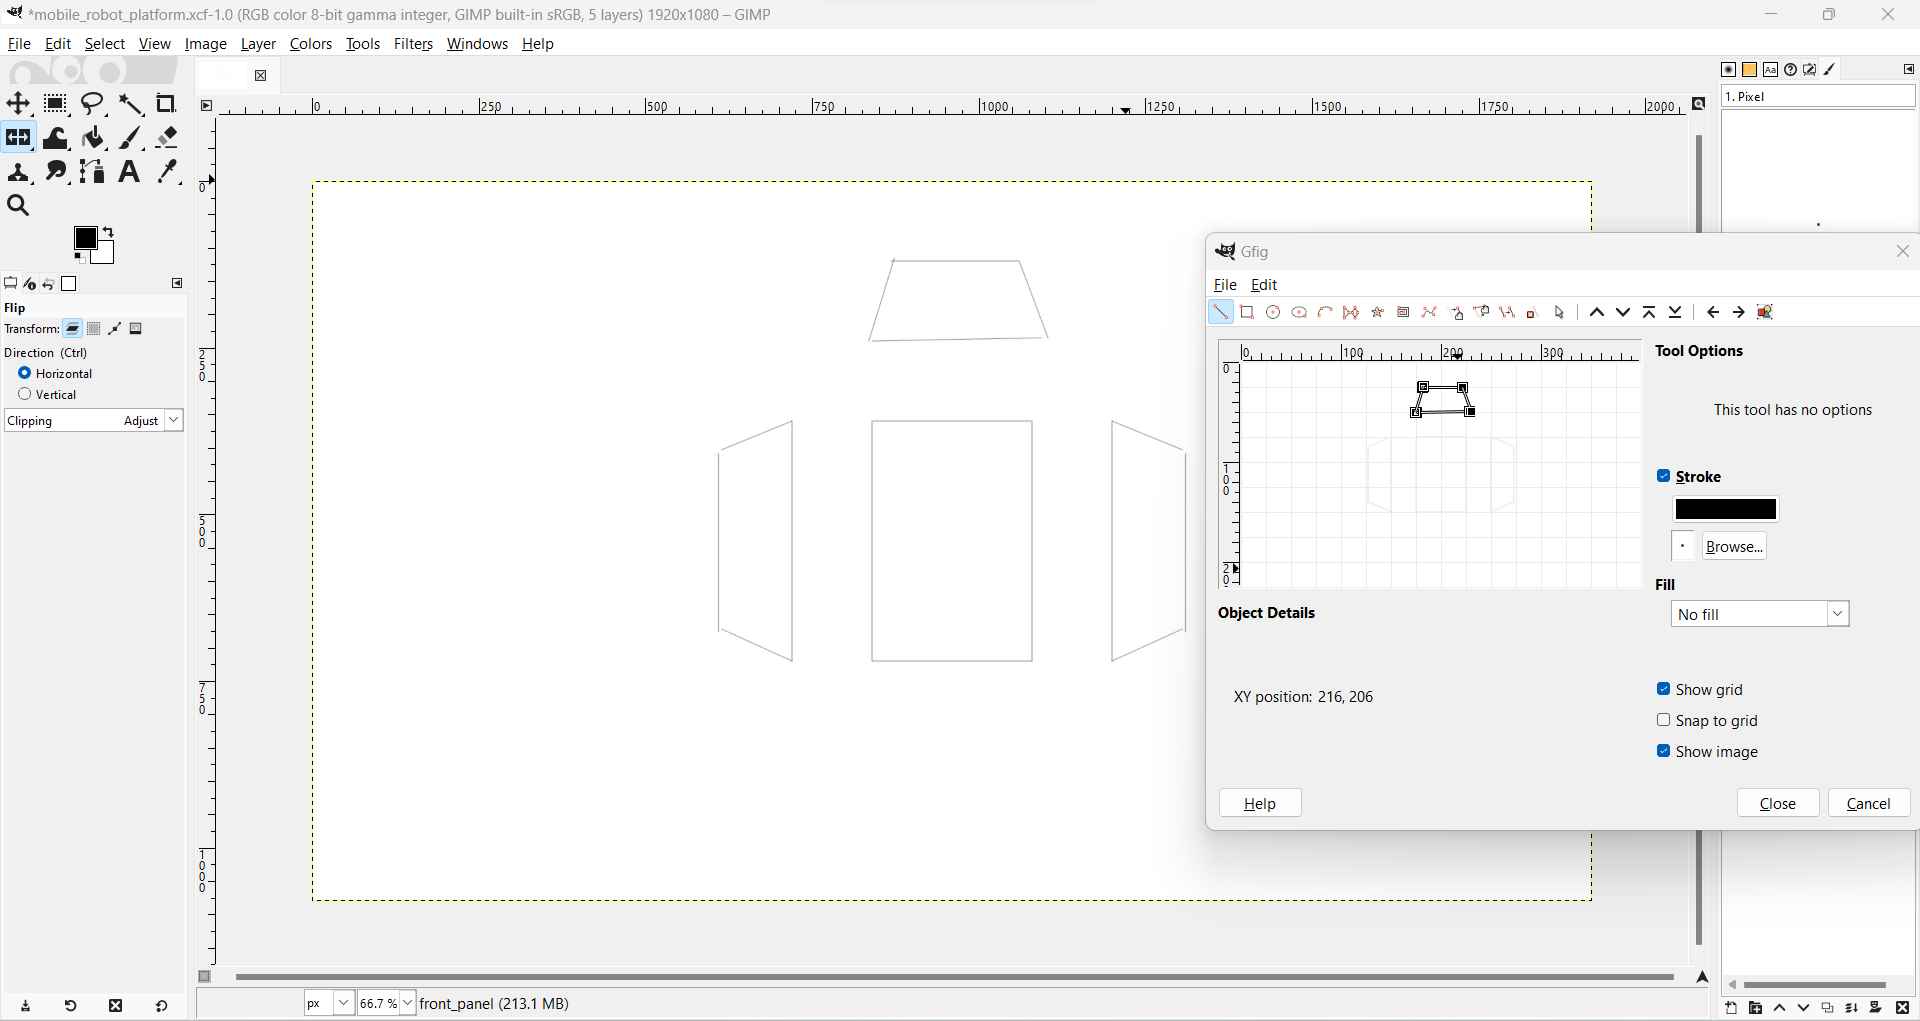Raise selected object in Gfig
The height and width of the screenshot is (1021, 1920).
1597,313
